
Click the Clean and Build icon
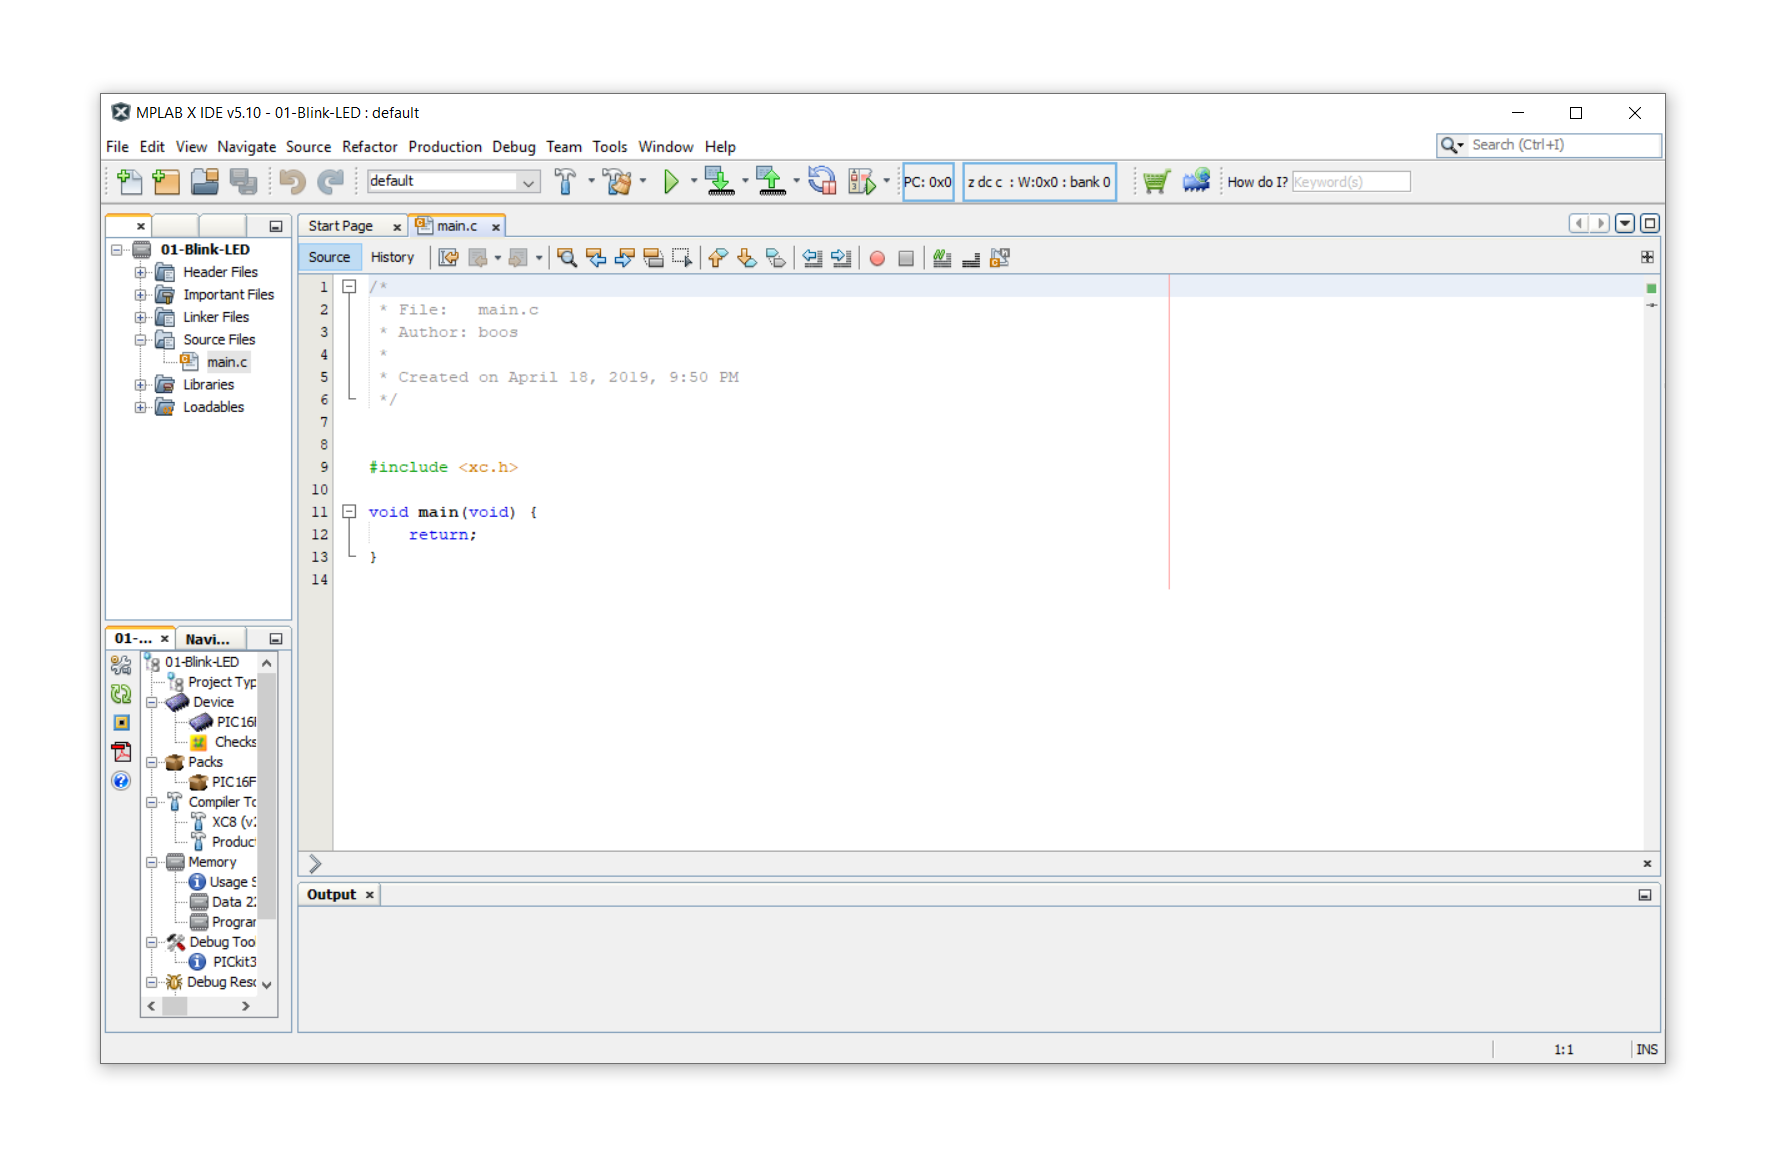[x=617, y=181]
